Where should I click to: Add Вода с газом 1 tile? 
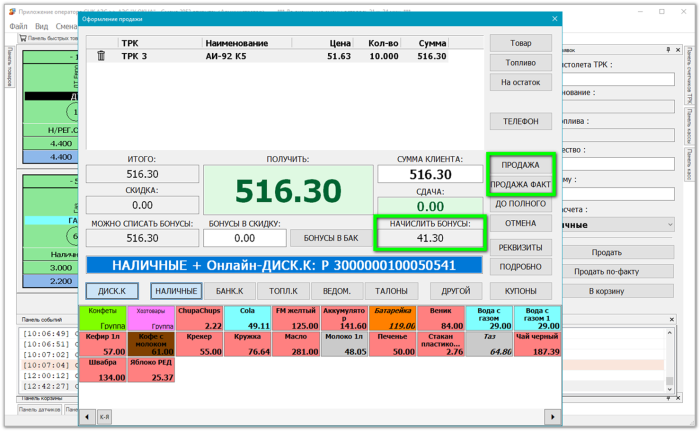[x=537, y=318]
